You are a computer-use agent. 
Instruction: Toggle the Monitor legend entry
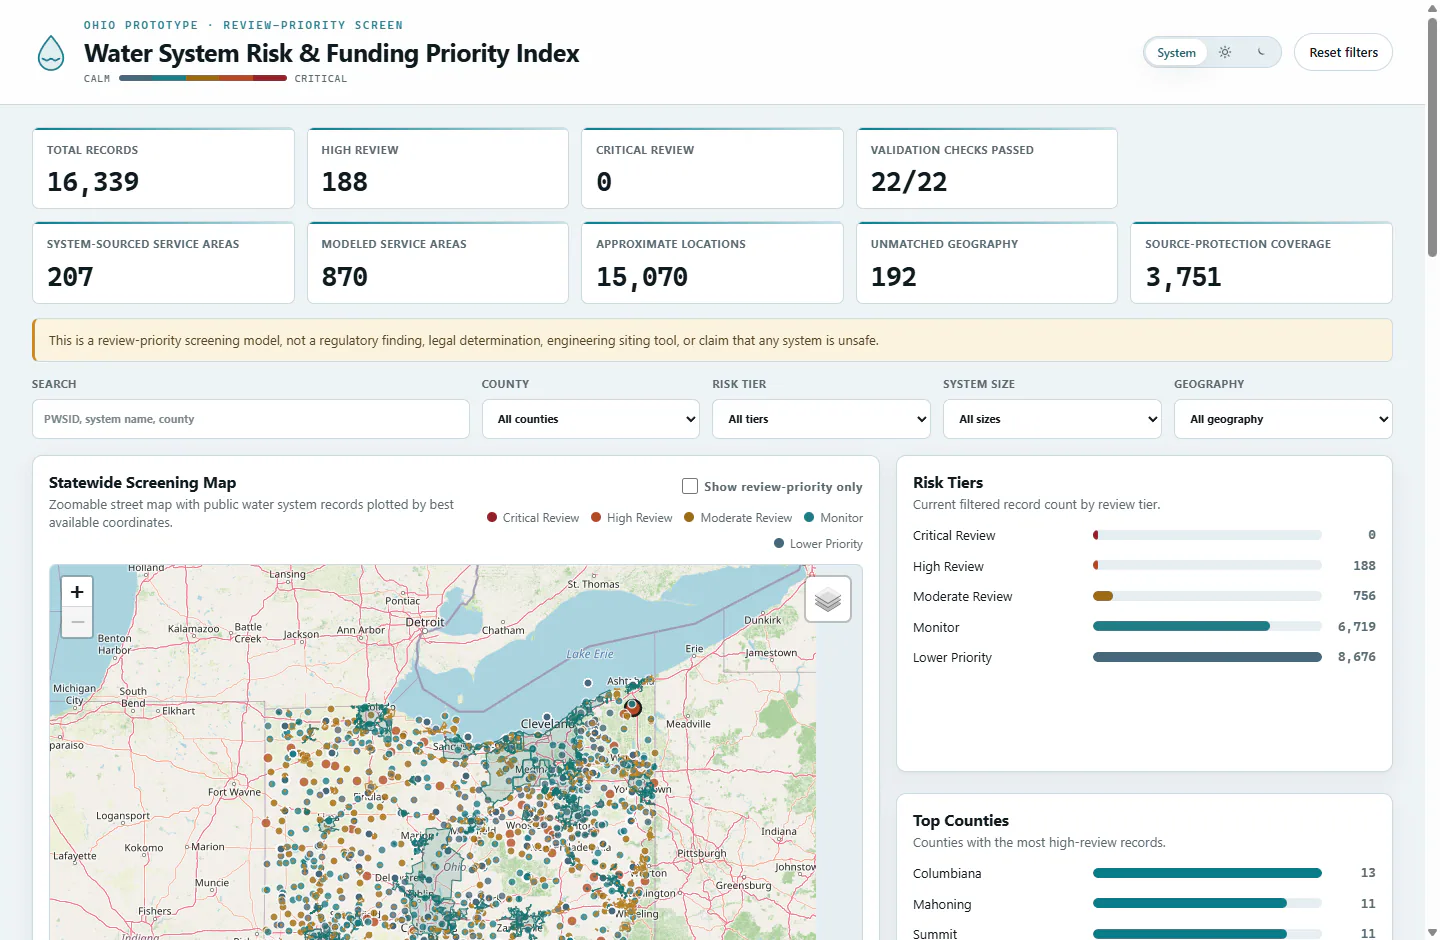click(833, 518)
